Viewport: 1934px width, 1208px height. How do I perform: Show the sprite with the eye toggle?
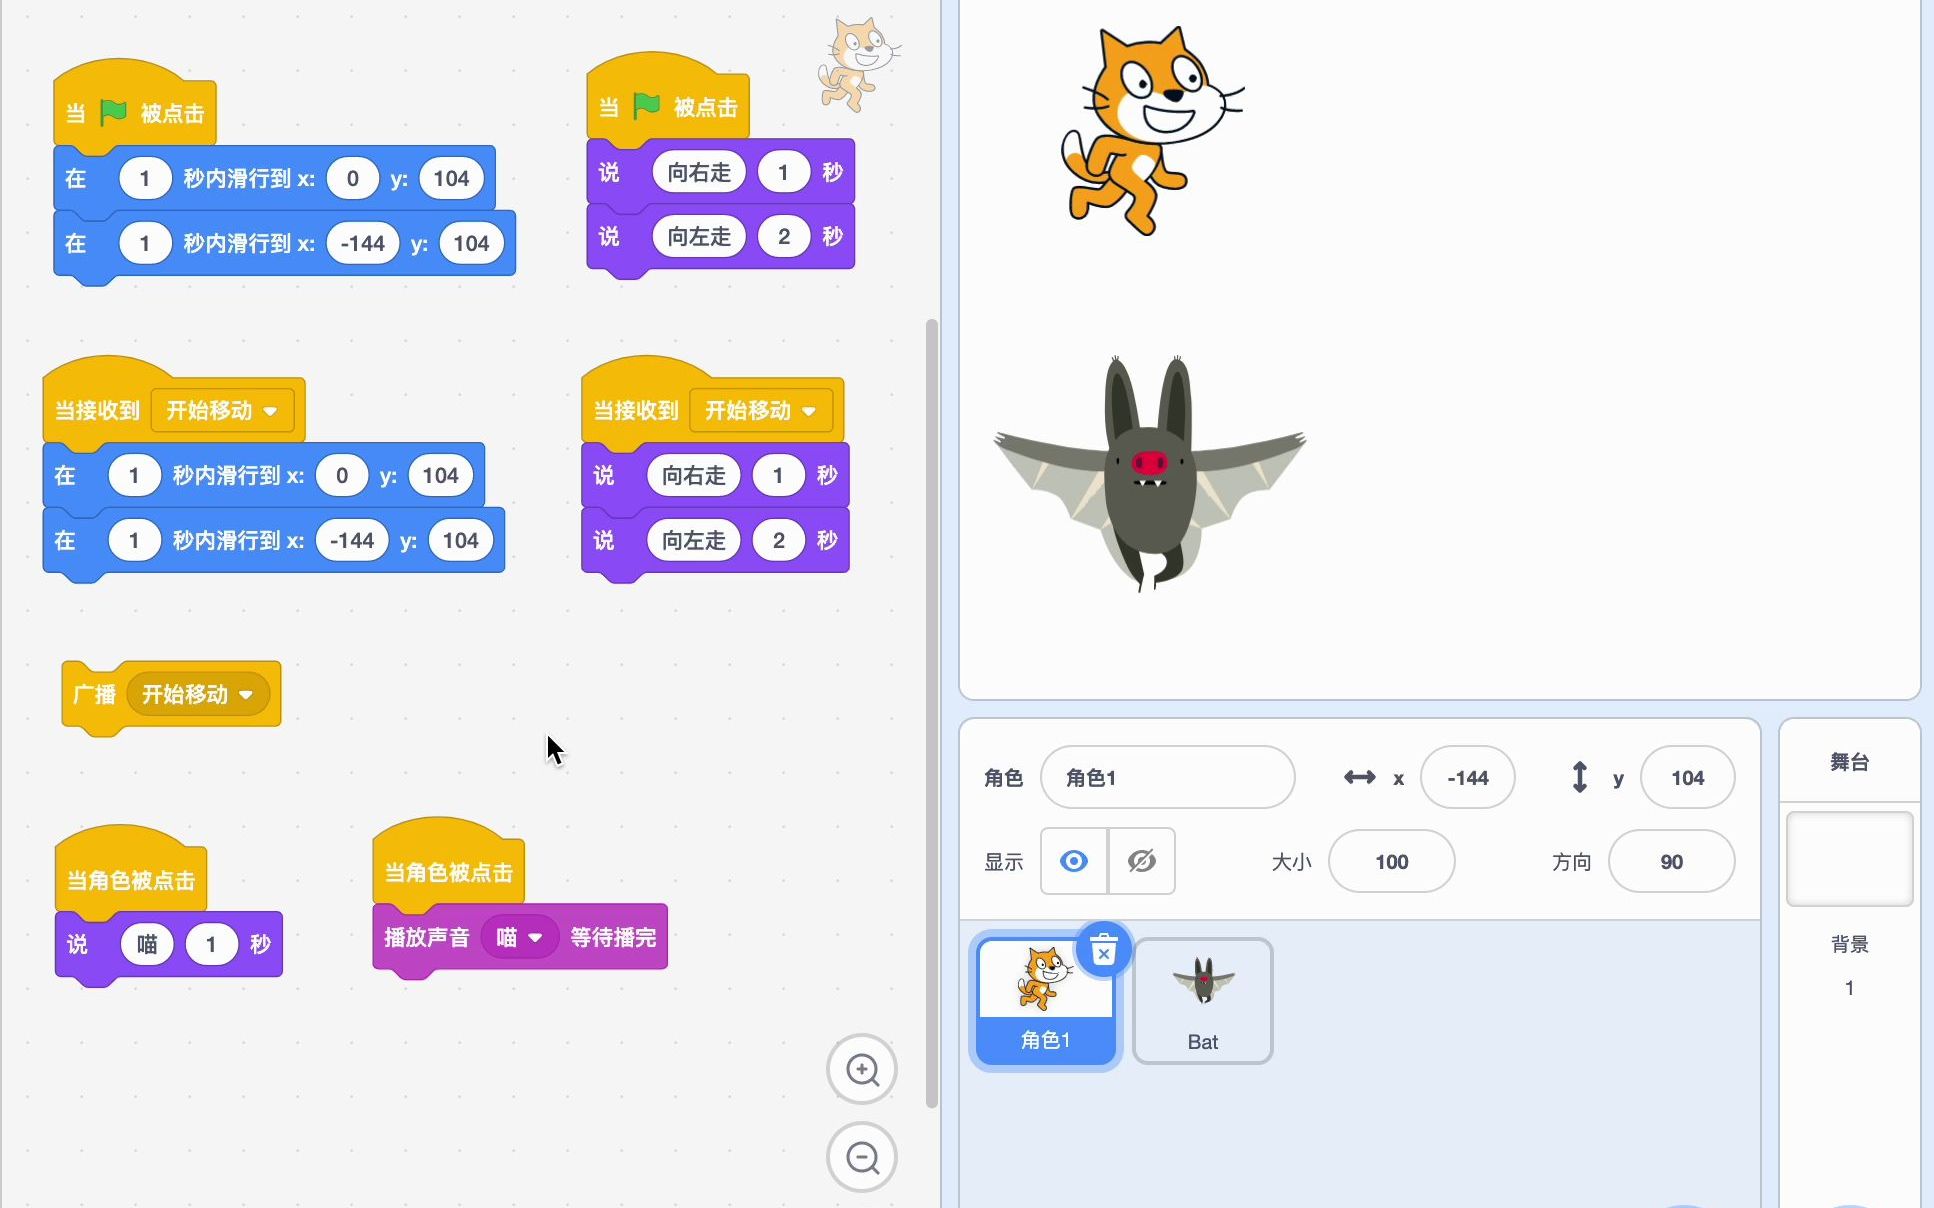click(x=1073, y=861)
